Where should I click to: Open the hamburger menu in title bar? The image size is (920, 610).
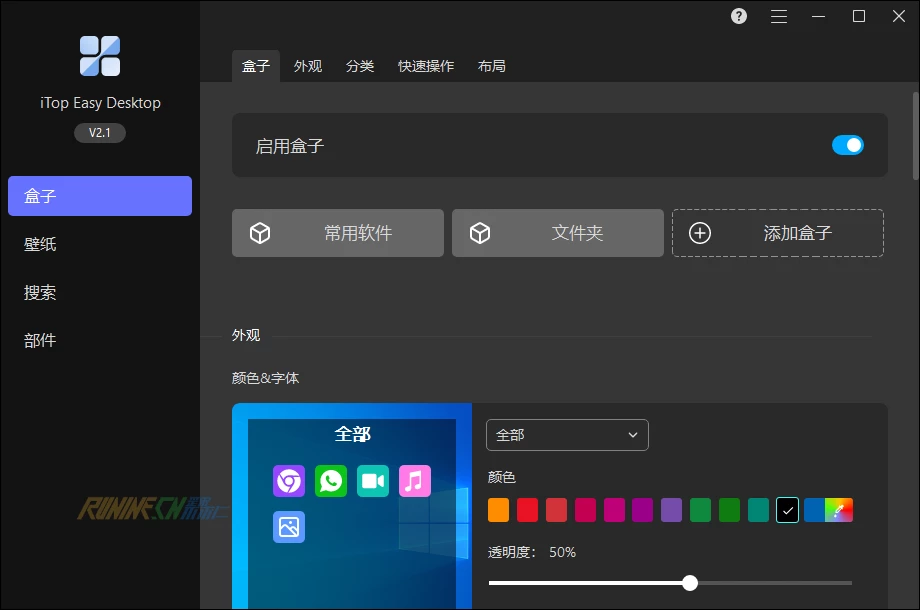pos(779,16)
